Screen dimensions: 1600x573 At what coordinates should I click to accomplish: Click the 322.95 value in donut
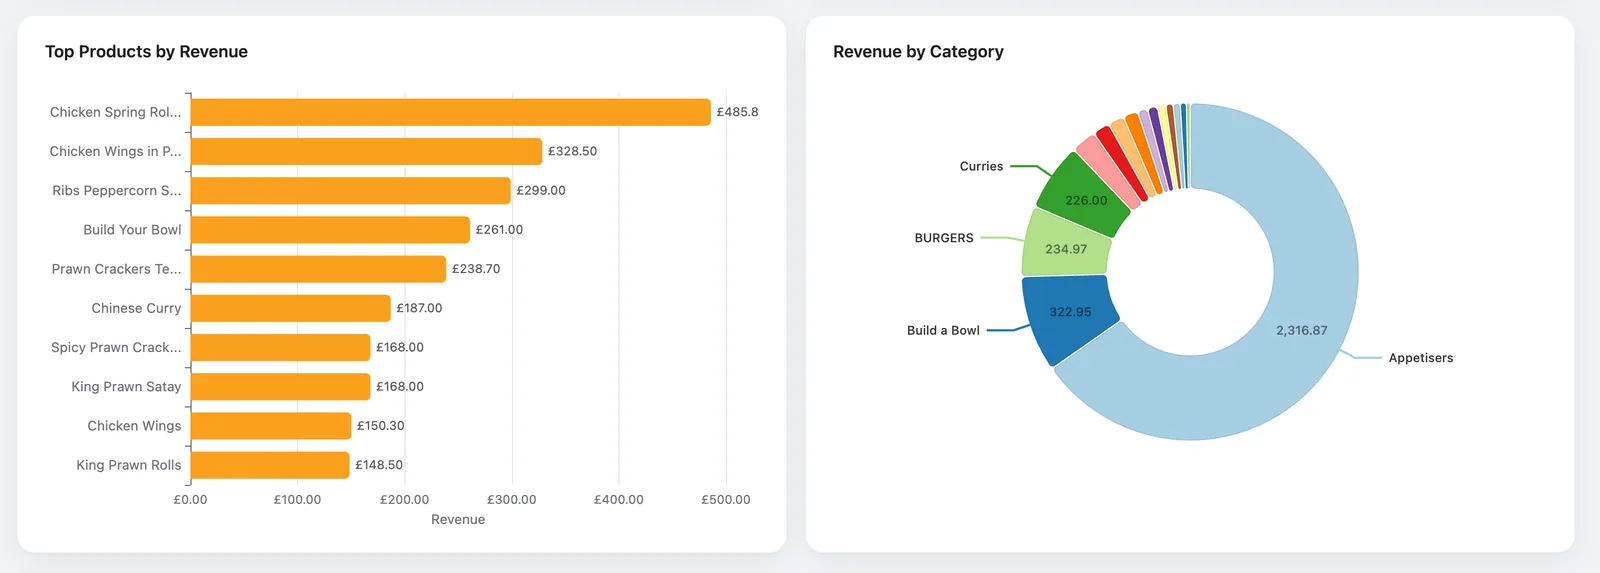[x=1070, y=312]
